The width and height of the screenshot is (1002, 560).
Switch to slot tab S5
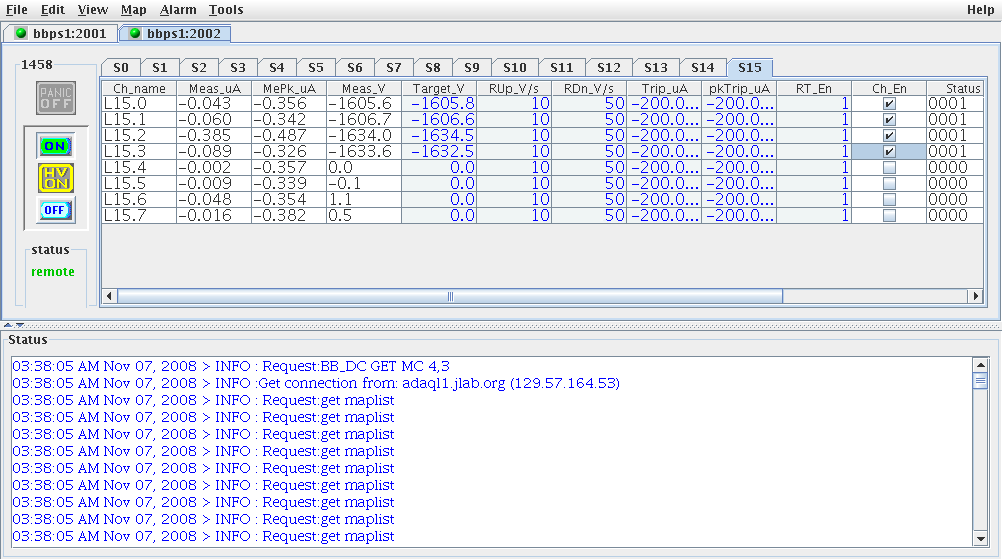(x=316, y=67)
